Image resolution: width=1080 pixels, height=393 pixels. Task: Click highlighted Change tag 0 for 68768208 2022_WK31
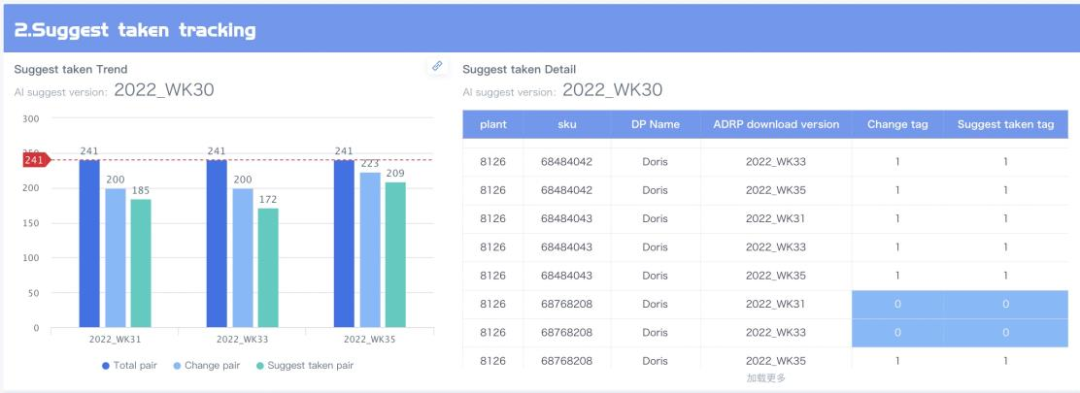[x=897, y=304]
